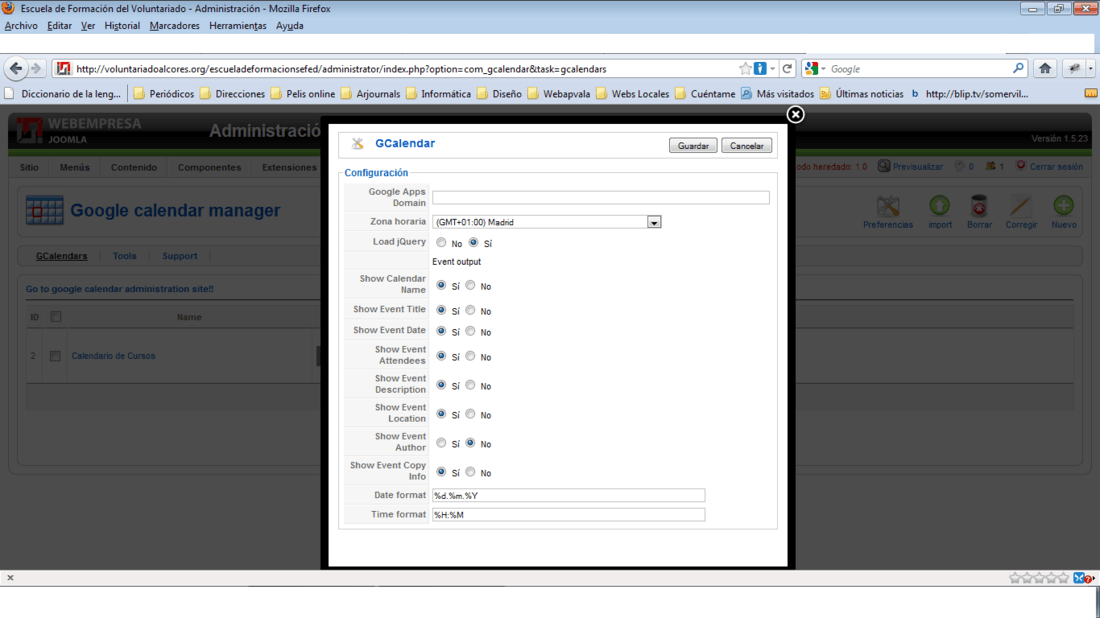Open Go to google calendar administration site link
This screenshot has height=618, width=1100.
coord(120,289)
